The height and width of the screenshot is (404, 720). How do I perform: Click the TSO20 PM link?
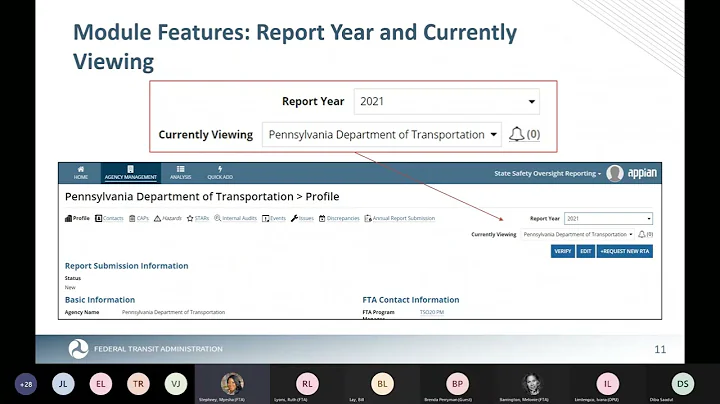(432, 312)
